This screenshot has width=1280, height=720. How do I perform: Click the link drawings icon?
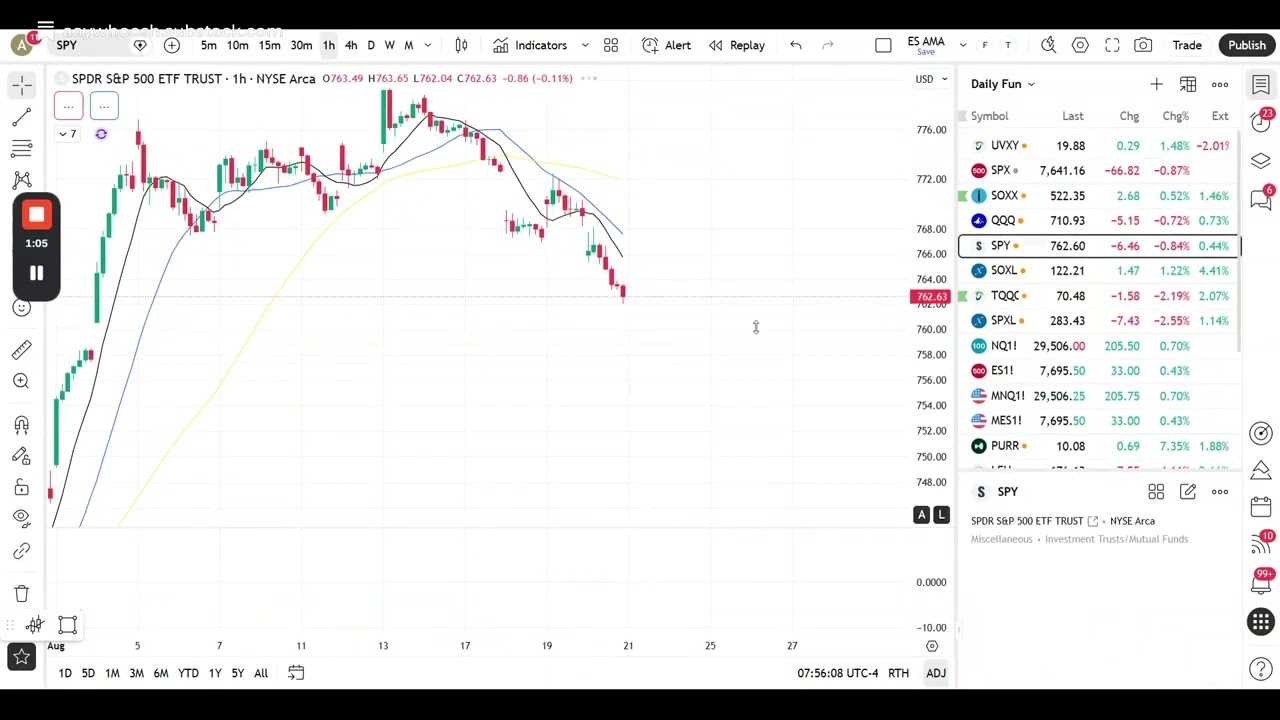(22, 551)
